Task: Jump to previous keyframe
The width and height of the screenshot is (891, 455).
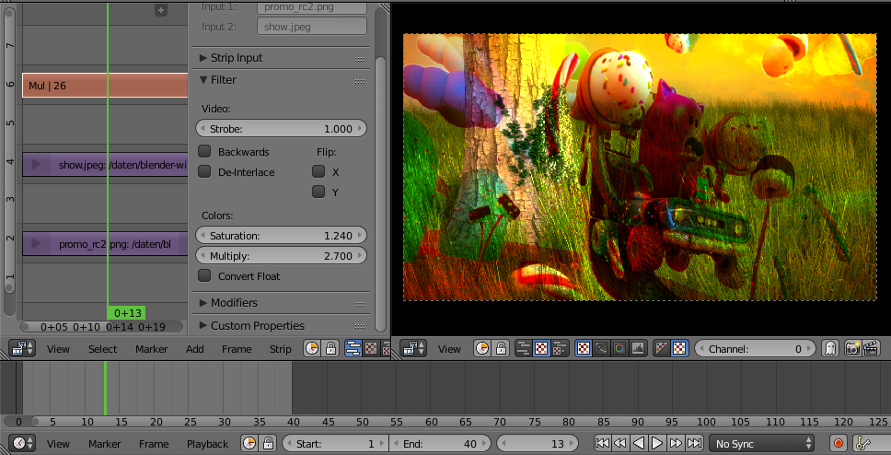Action: coord(621,444)
